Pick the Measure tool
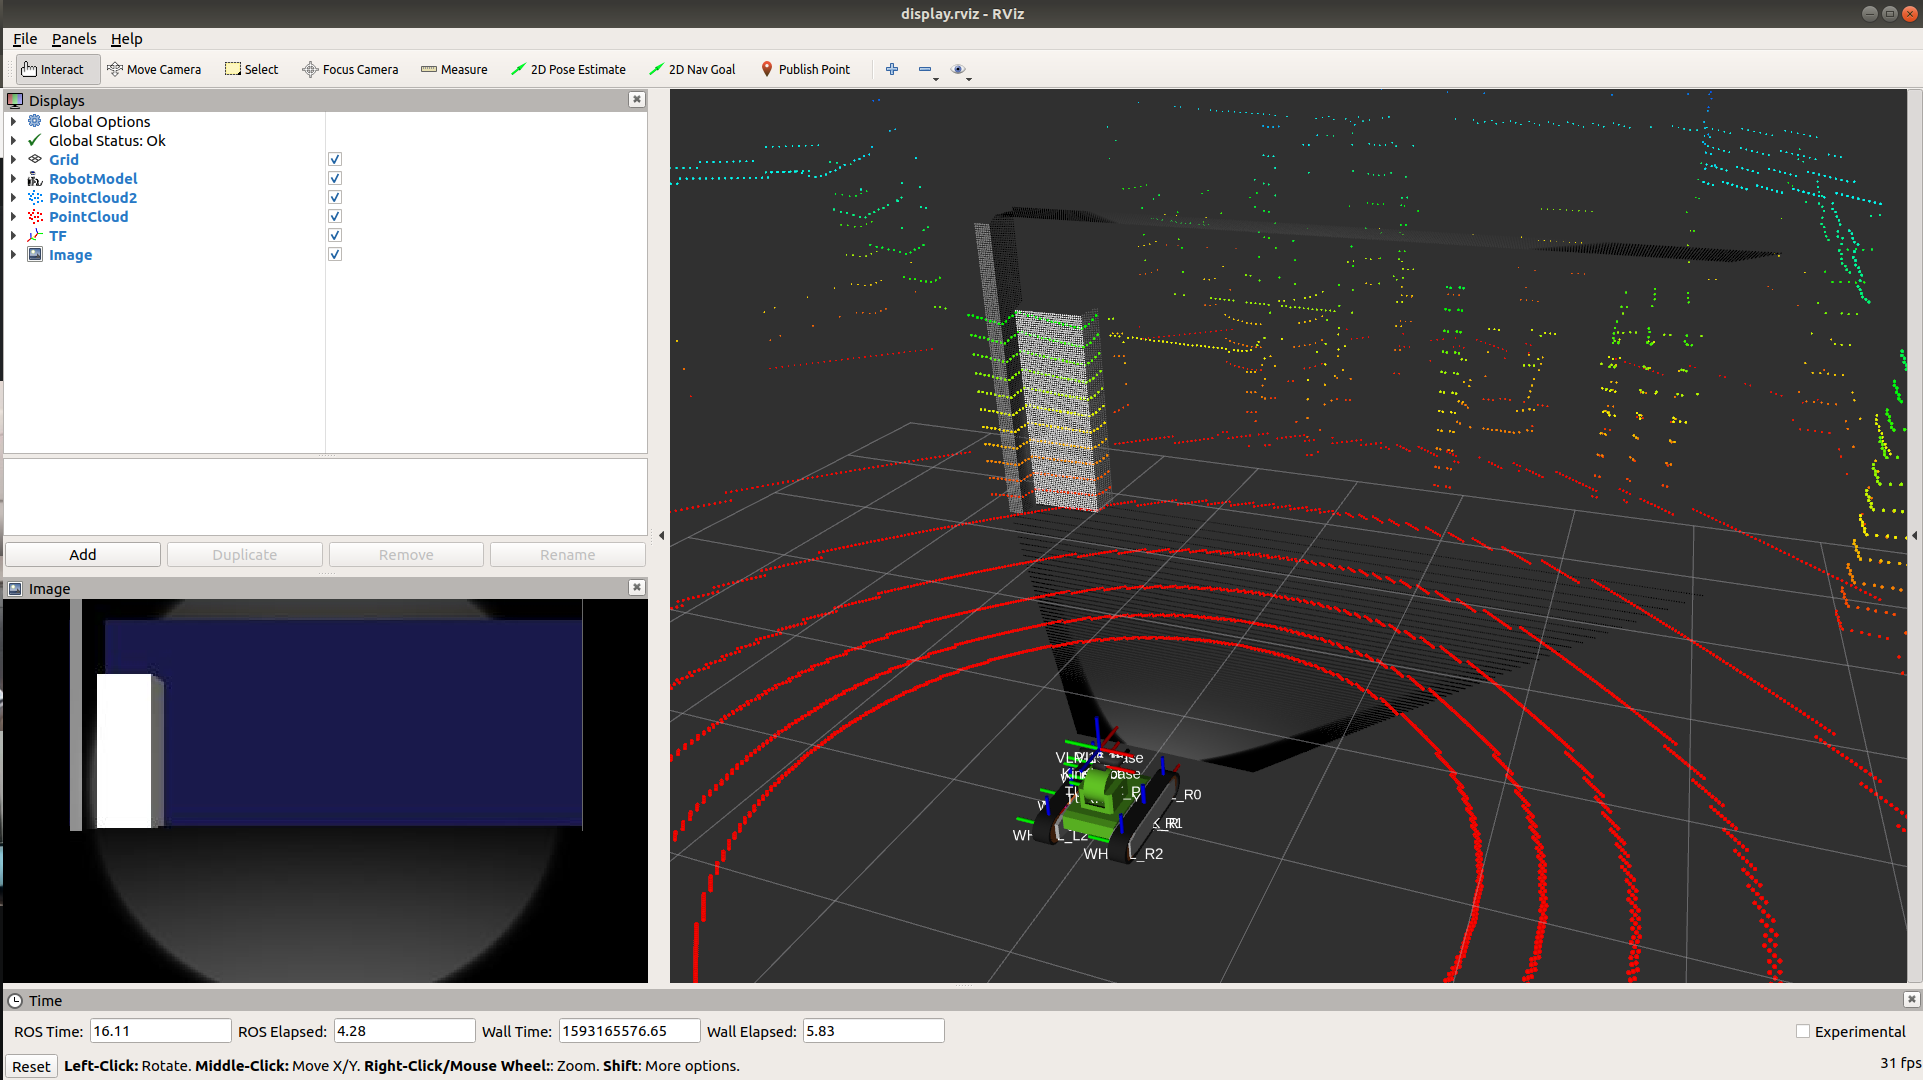This screenshot has height=1080, width=1923. pos(454,69)
